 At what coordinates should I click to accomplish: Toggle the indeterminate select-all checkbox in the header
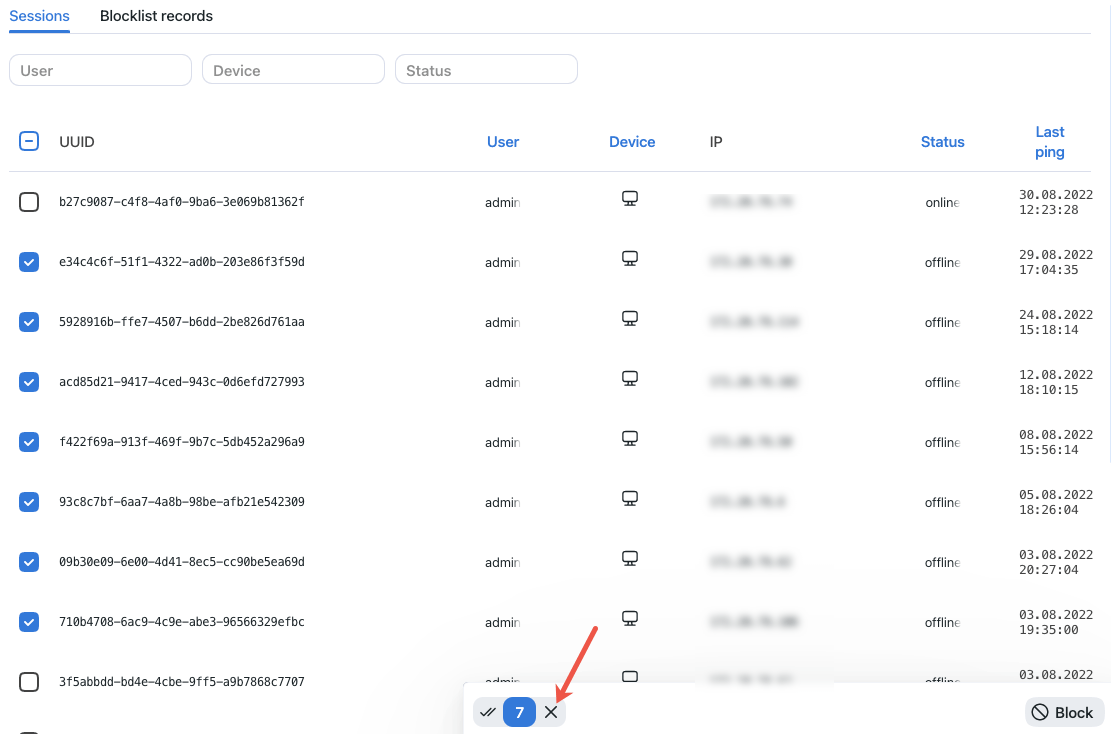29,141
